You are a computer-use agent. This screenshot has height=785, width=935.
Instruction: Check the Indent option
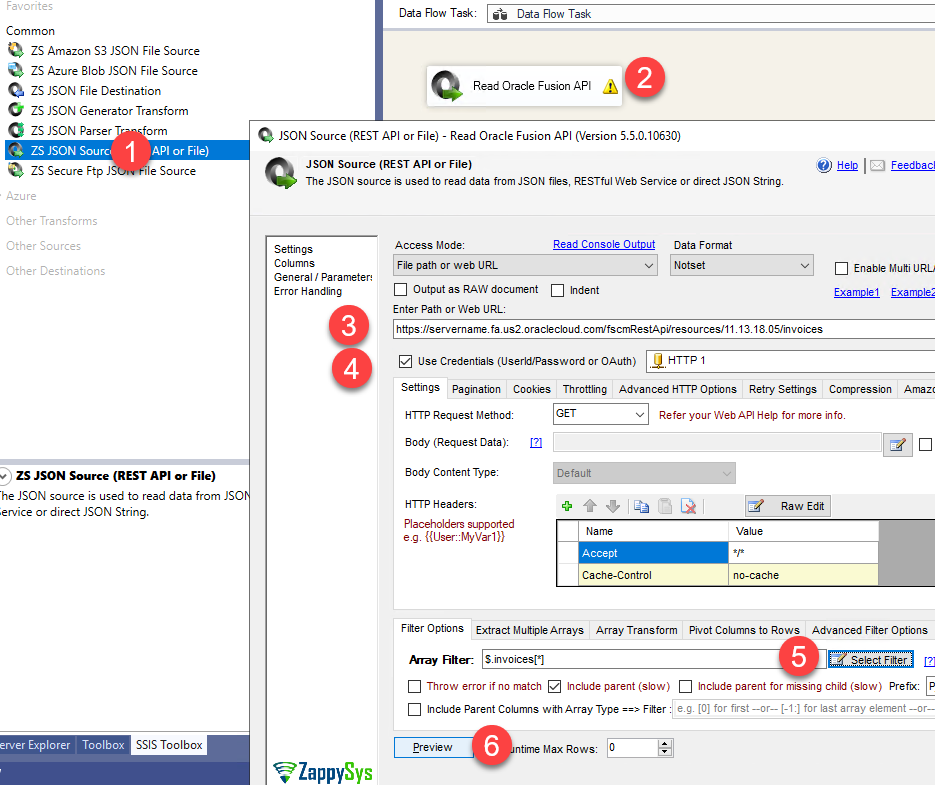point(558,290)
